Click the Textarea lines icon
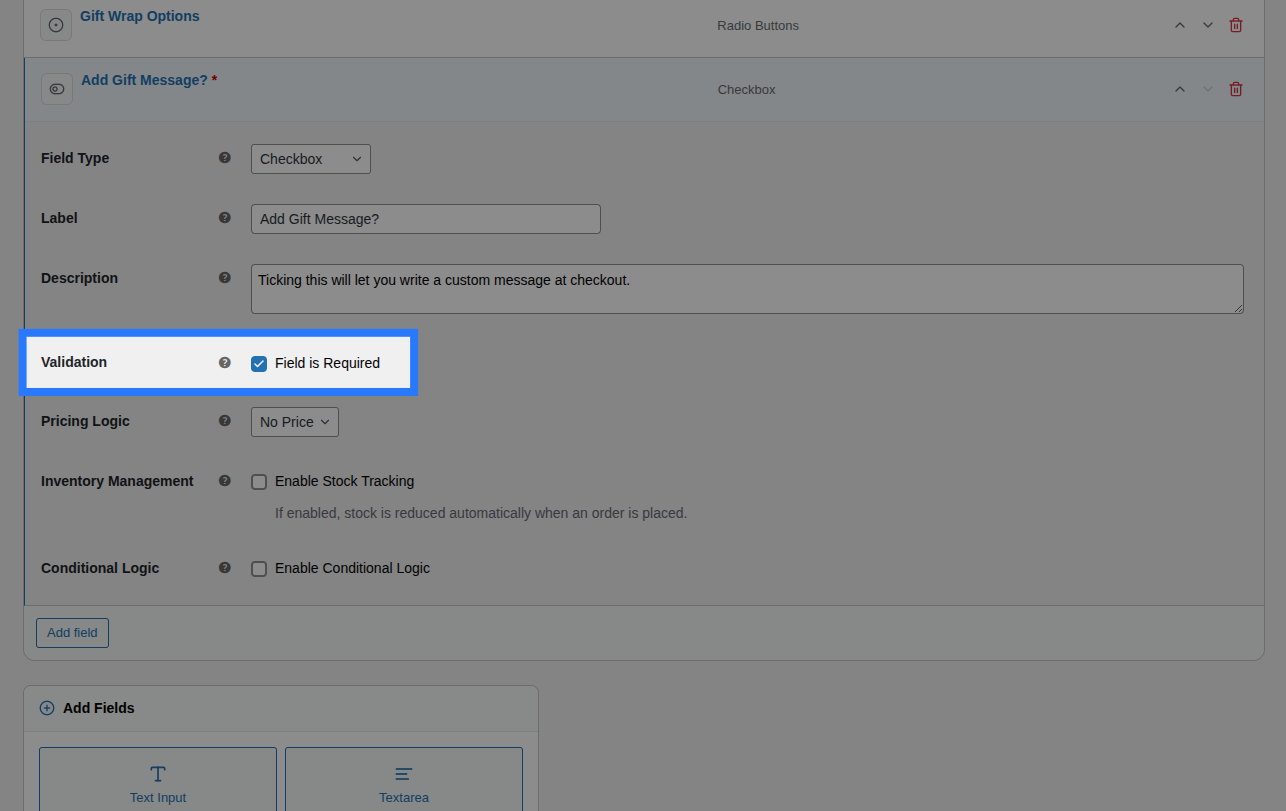The image size is (1286, 811). [403, 774]
